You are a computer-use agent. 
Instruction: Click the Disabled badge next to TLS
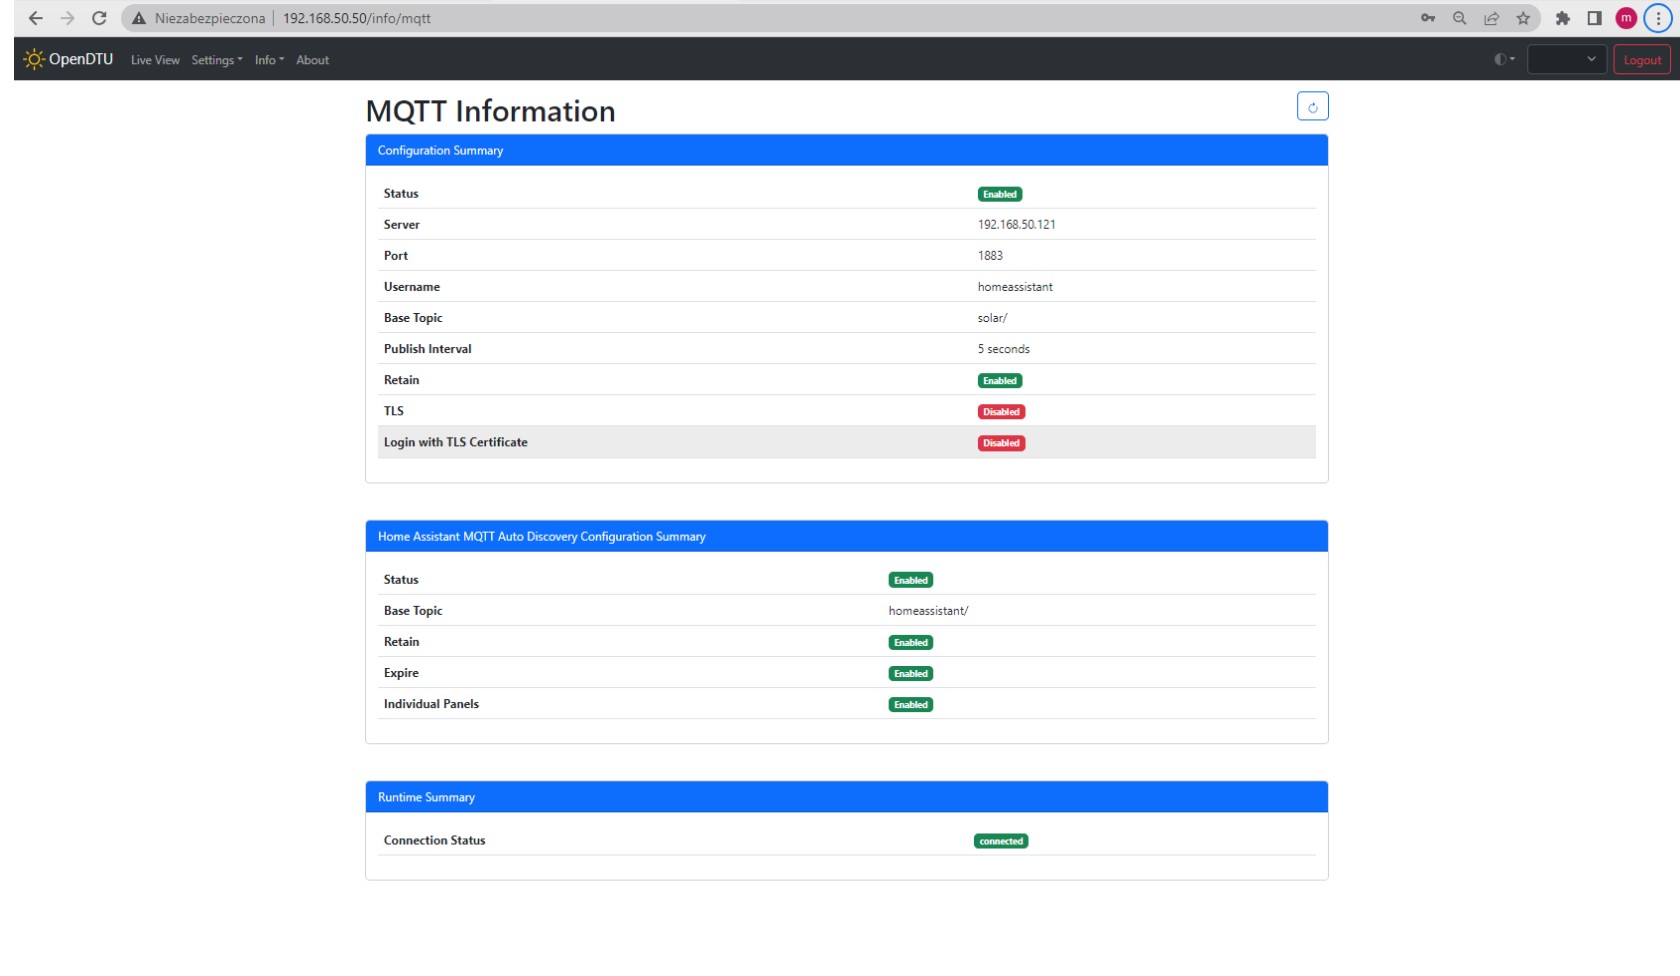pyautogui.click(x=1001, y=411)
